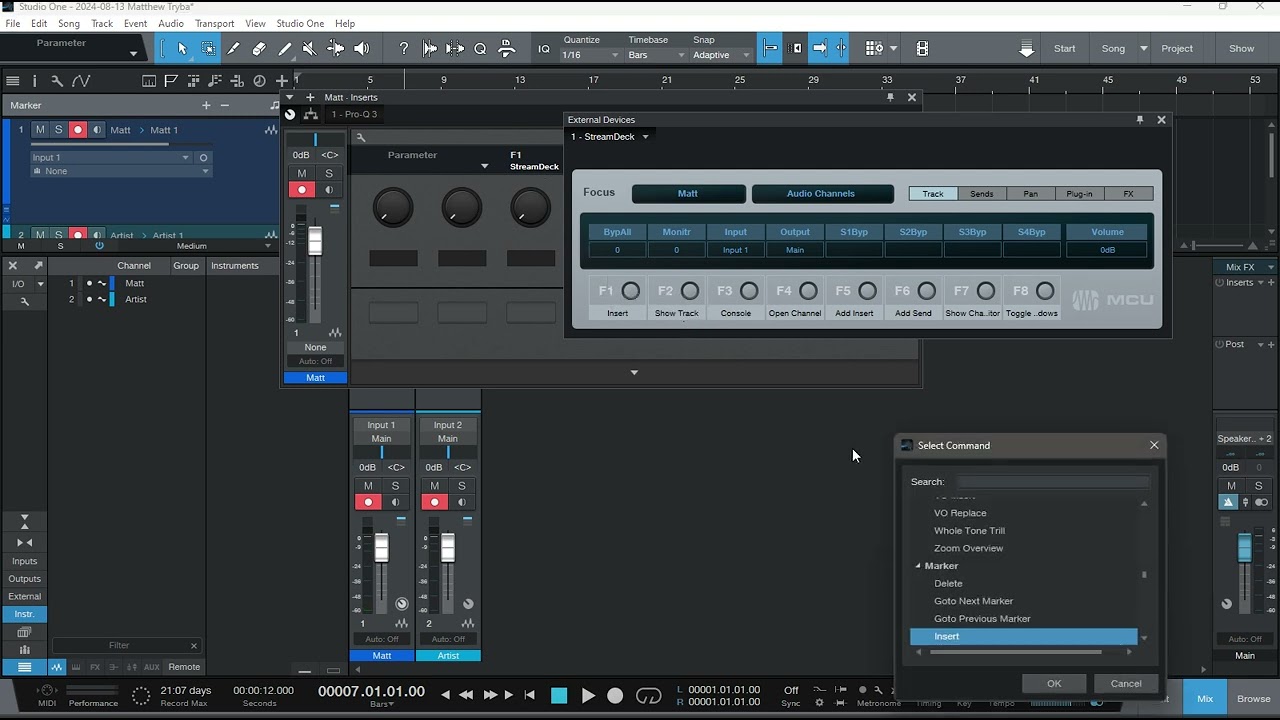
Task: Select the Arrow tool
Action: 182,48
